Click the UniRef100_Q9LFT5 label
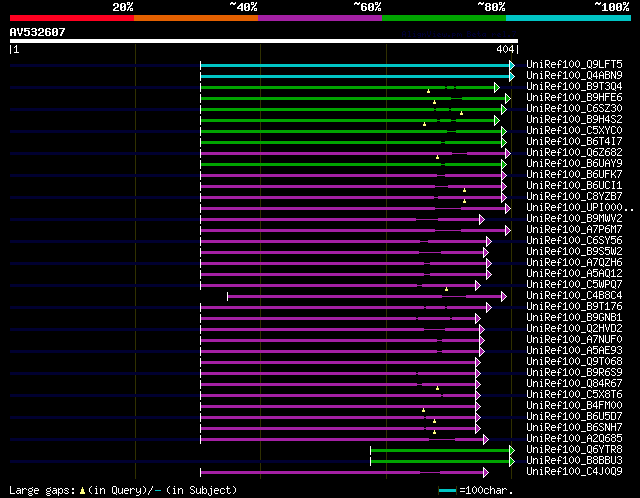 (x=574, y=64)
